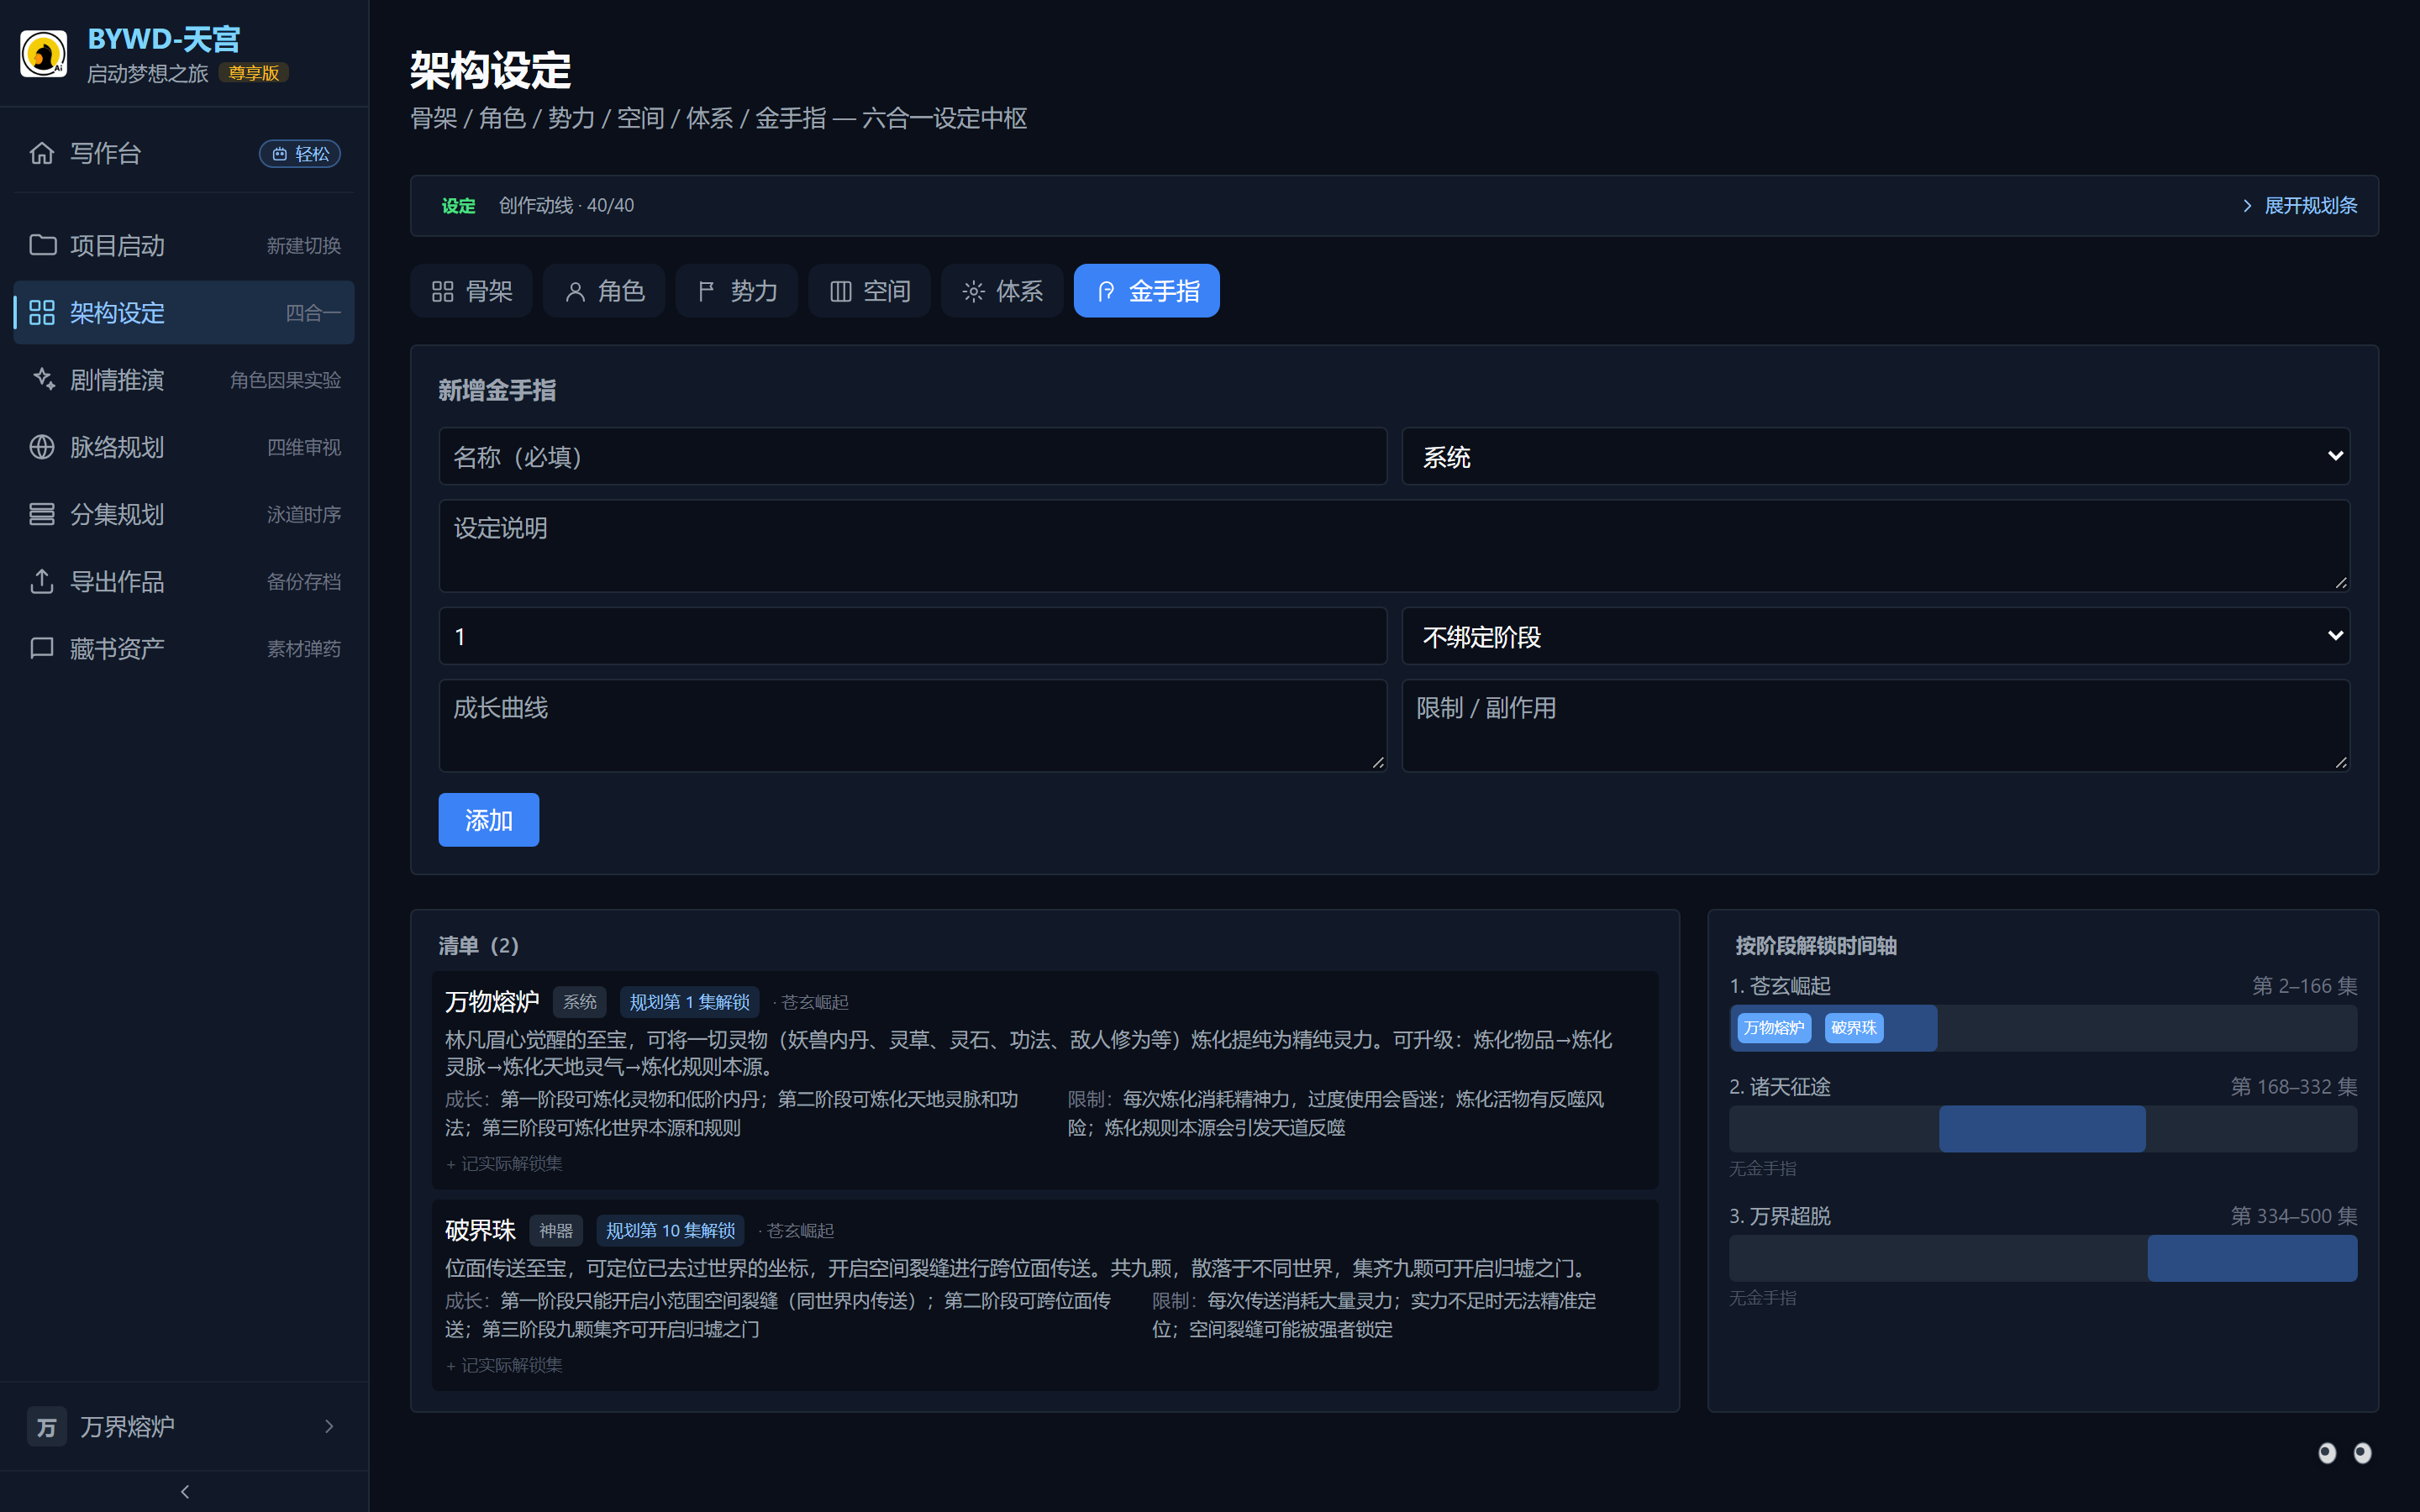Open 项目启动 in the sidebar
The height and width of the screenshot is (1512, 2420).
click(x=184, y=245)
